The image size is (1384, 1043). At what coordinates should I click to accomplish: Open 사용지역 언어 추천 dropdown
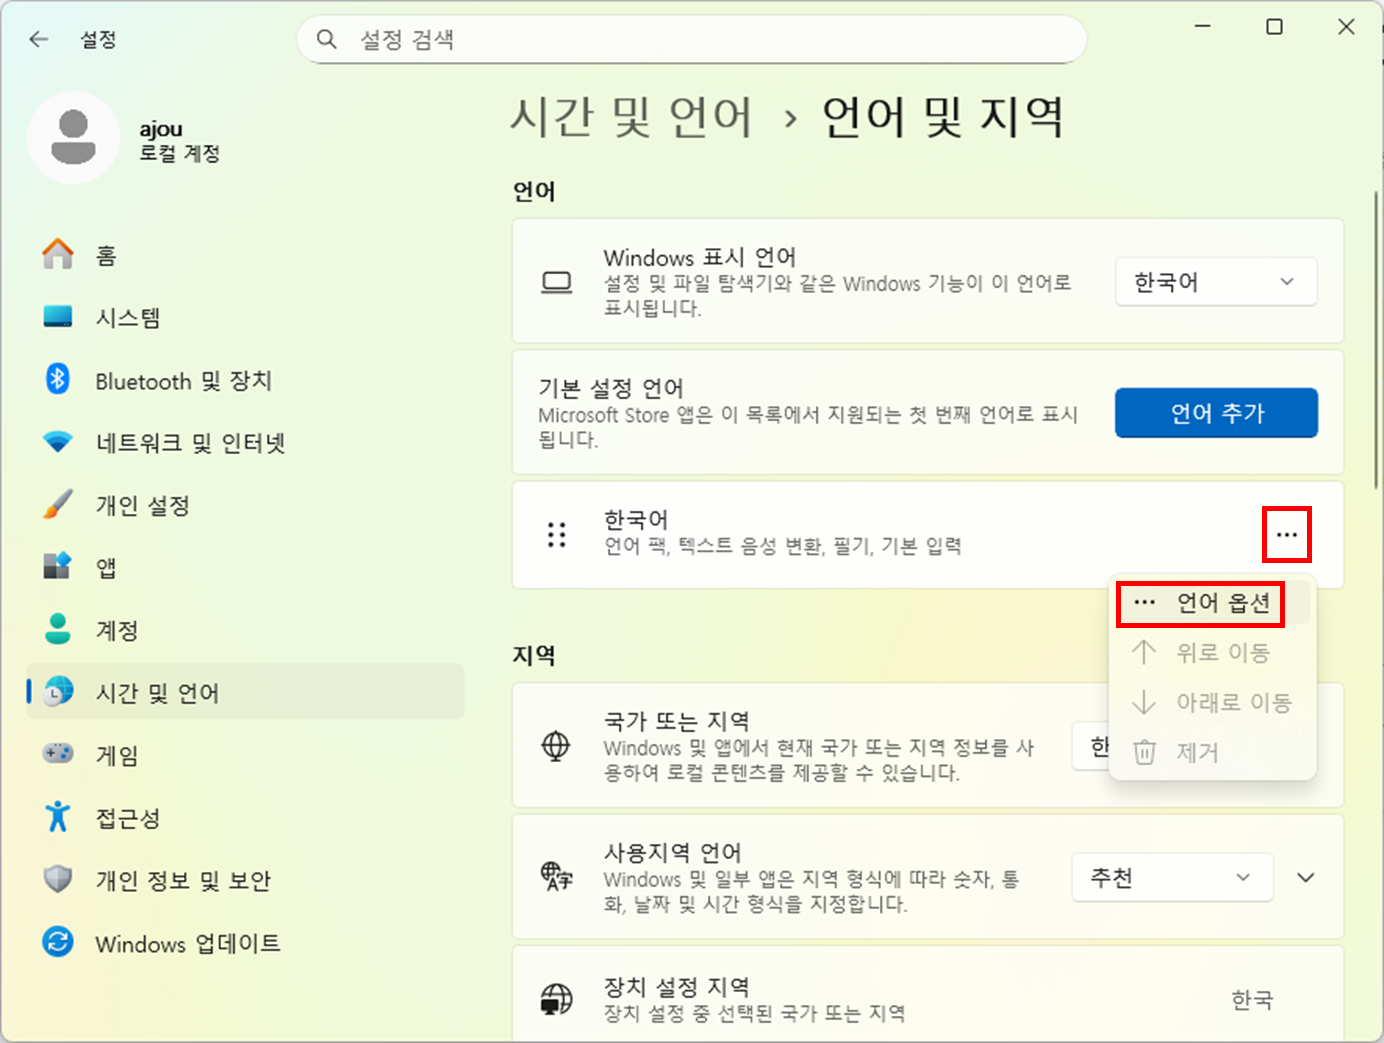pyautogui.click(x=1171, y=878)
